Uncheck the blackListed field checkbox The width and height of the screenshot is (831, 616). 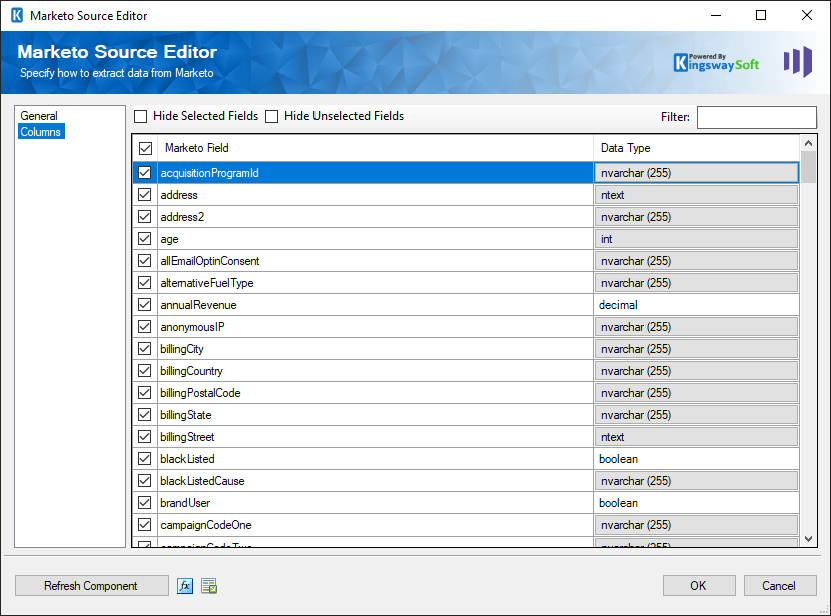144,459
